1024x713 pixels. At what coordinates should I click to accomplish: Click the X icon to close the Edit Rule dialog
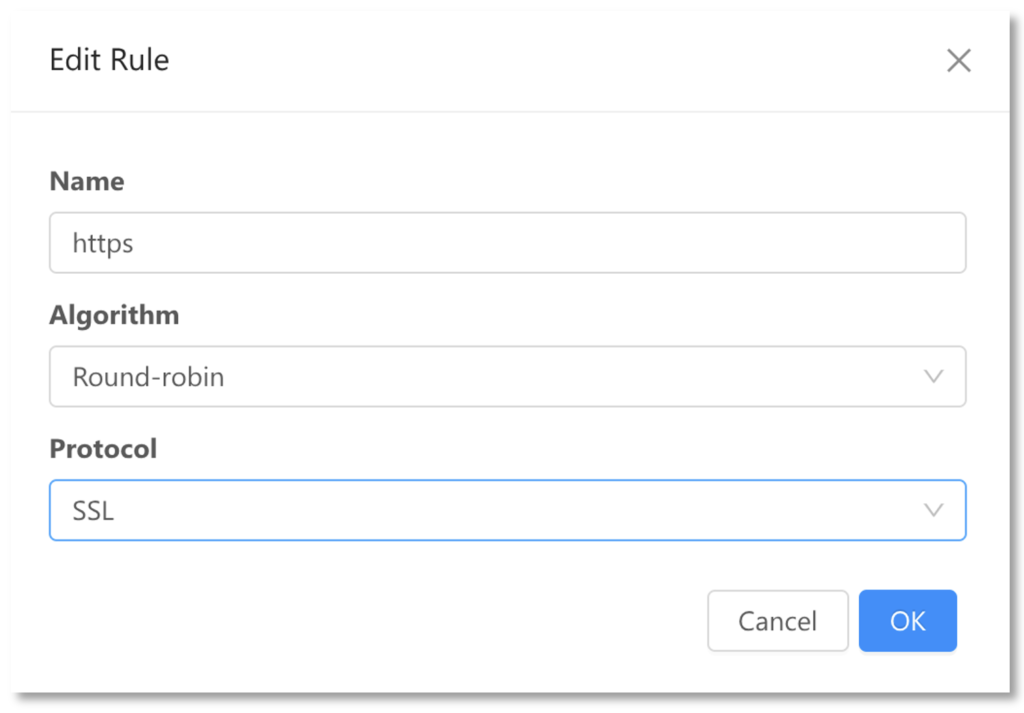tap(958, 60)
